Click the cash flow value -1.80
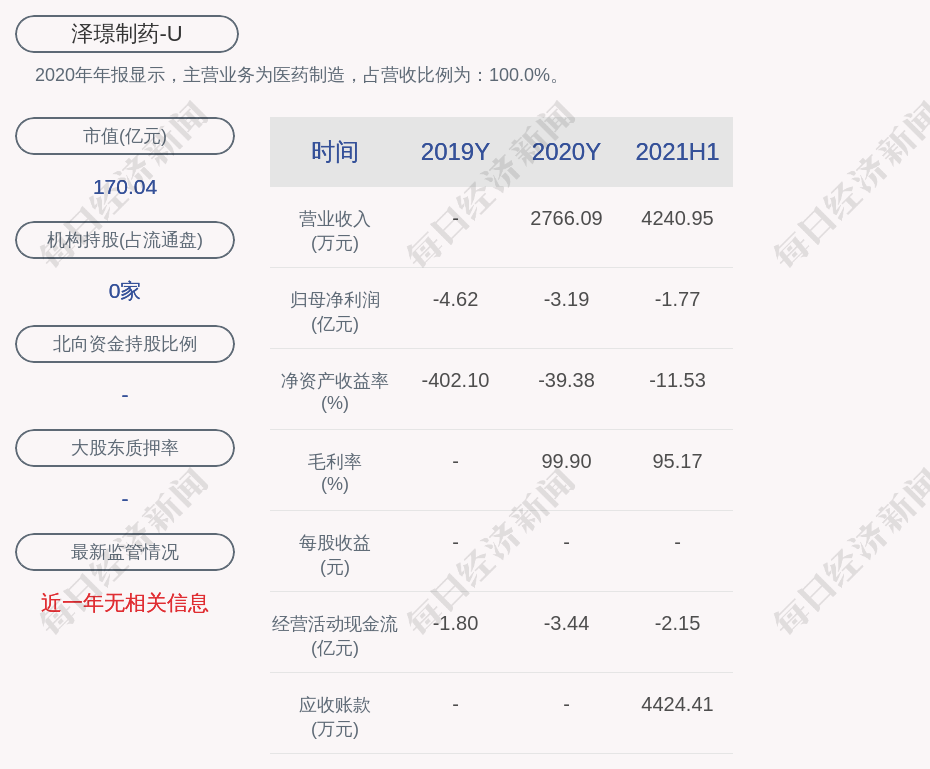 coord(456,624)
